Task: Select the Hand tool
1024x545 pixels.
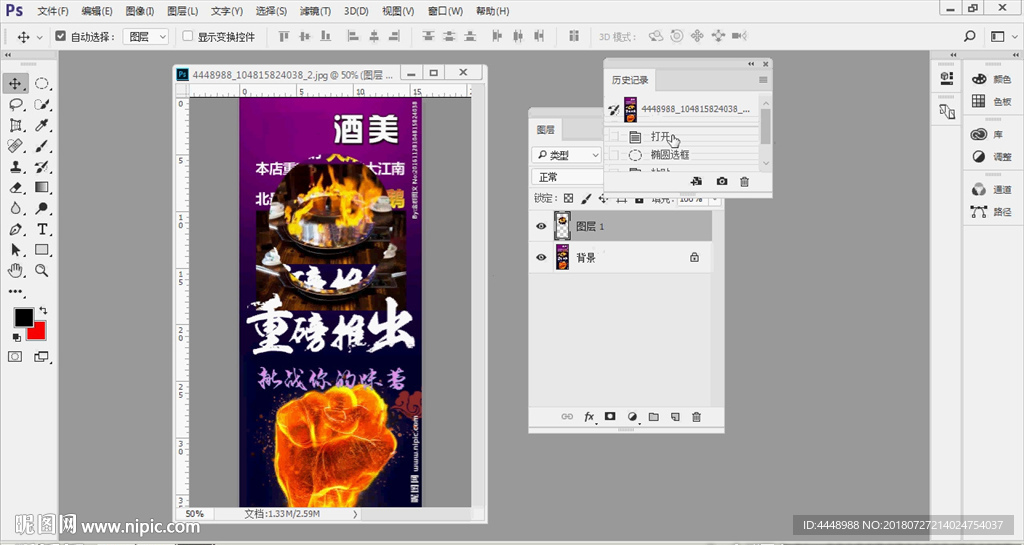Action: 16,271
